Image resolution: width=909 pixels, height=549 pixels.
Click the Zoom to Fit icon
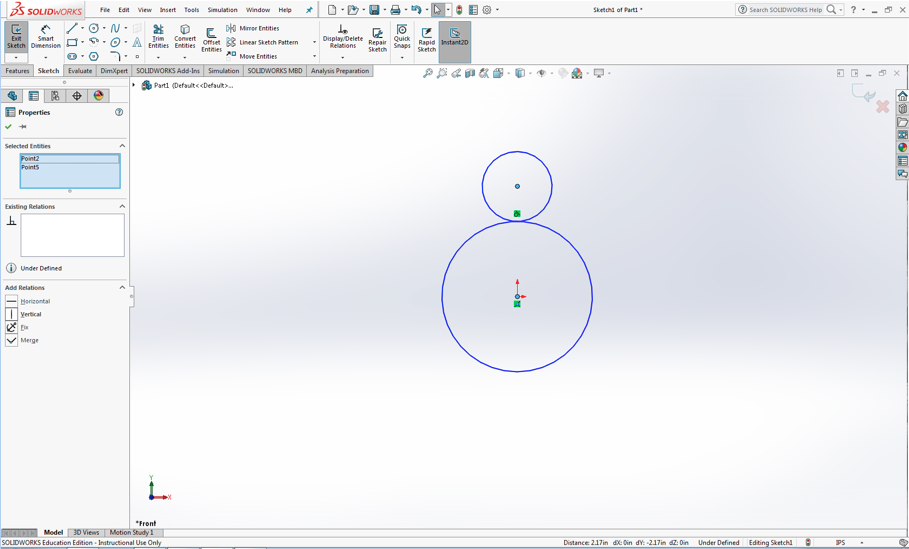pyautogui.click(x=428, y=73)
